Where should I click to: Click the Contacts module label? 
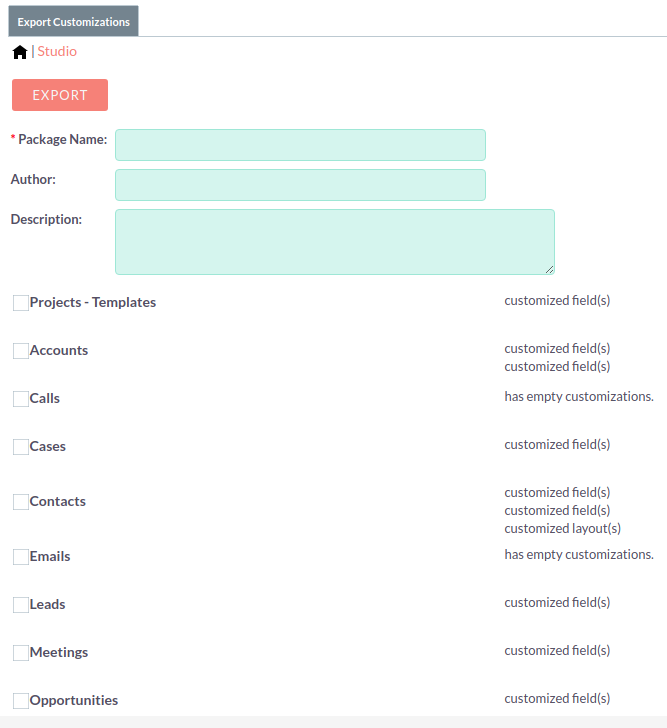[x=58, y=501]
